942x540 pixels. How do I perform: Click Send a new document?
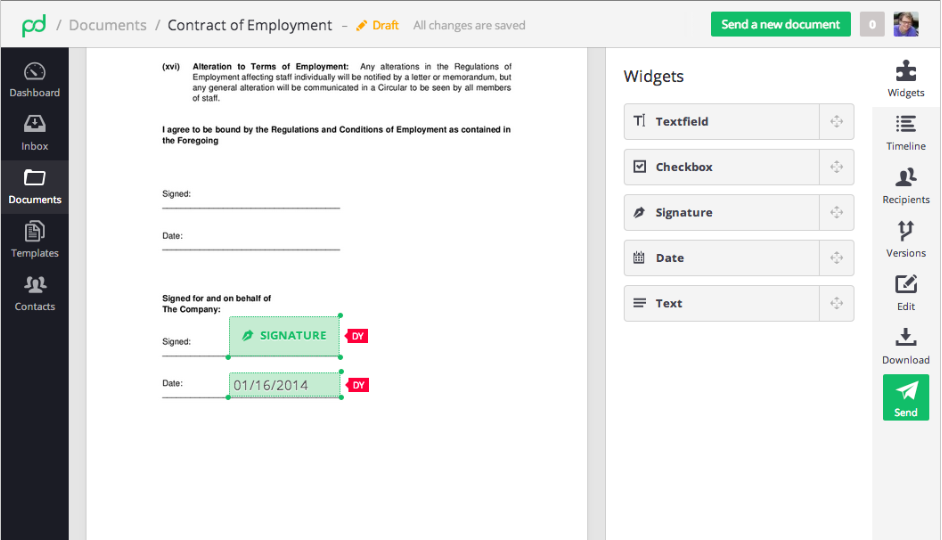[780, 24]
